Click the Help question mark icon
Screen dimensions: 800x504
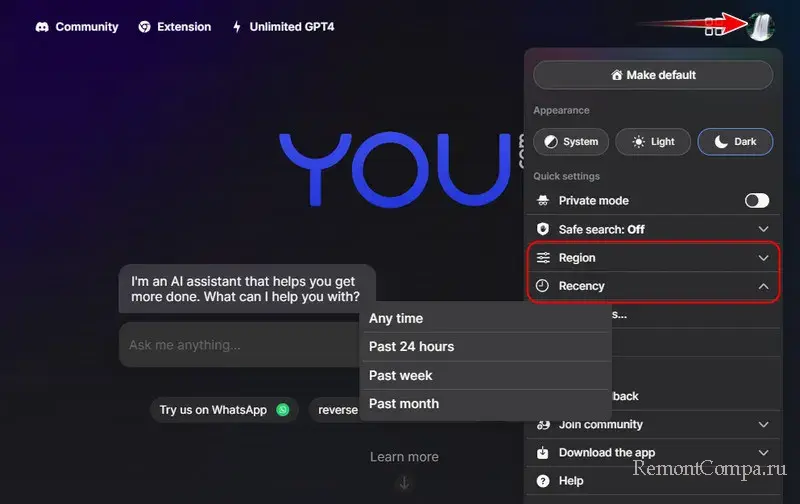pyautogui.click(x=543, y=481)
